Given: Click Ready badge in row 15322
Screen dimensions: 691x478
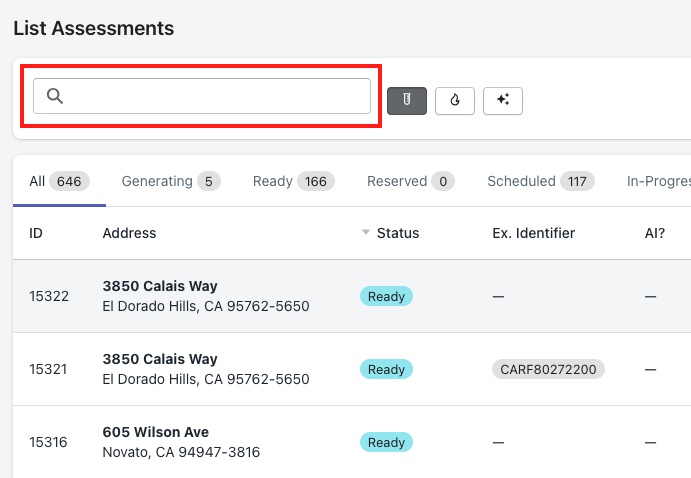Looking at the screenshot, I should click(x=386, y=296).
